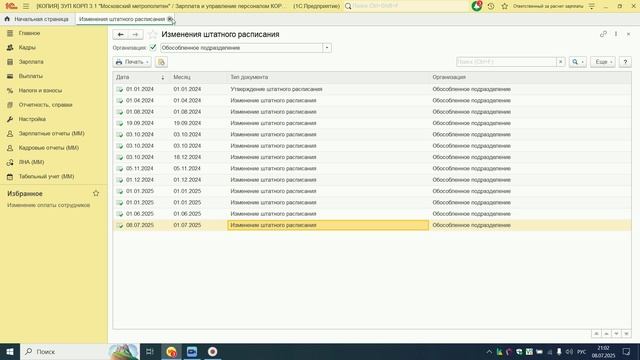Select the row dated 05.11.2024
Viewport: 640px width, 360px height.
tap(372, 169)
